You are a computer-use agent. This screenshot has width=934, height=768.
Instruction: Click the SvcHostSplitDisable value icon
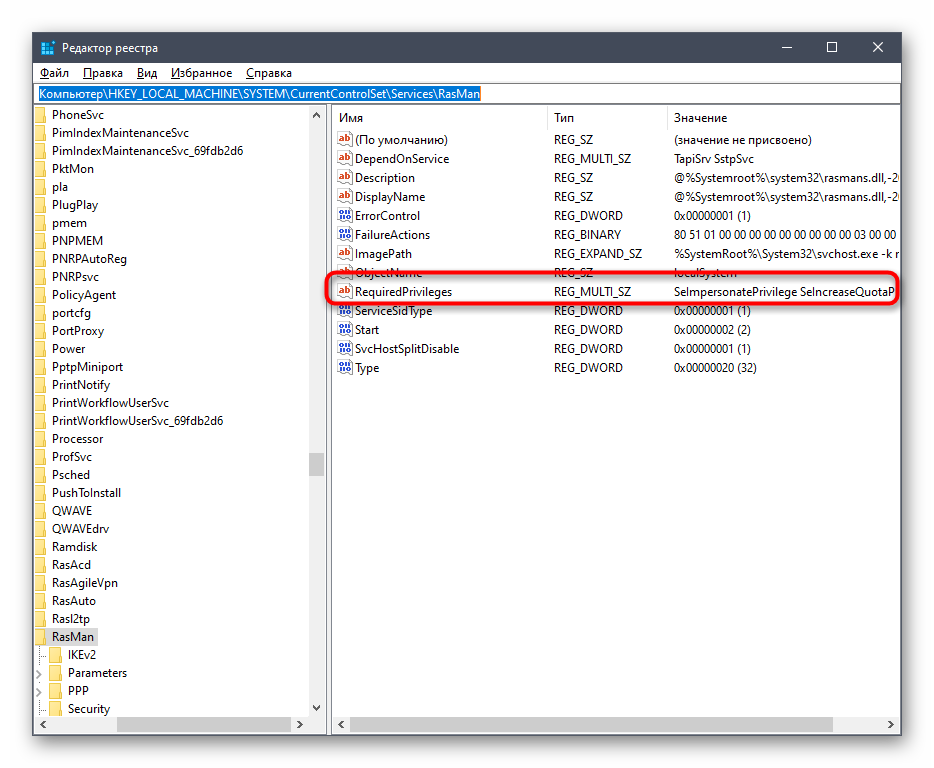click(x=345, y=348)
